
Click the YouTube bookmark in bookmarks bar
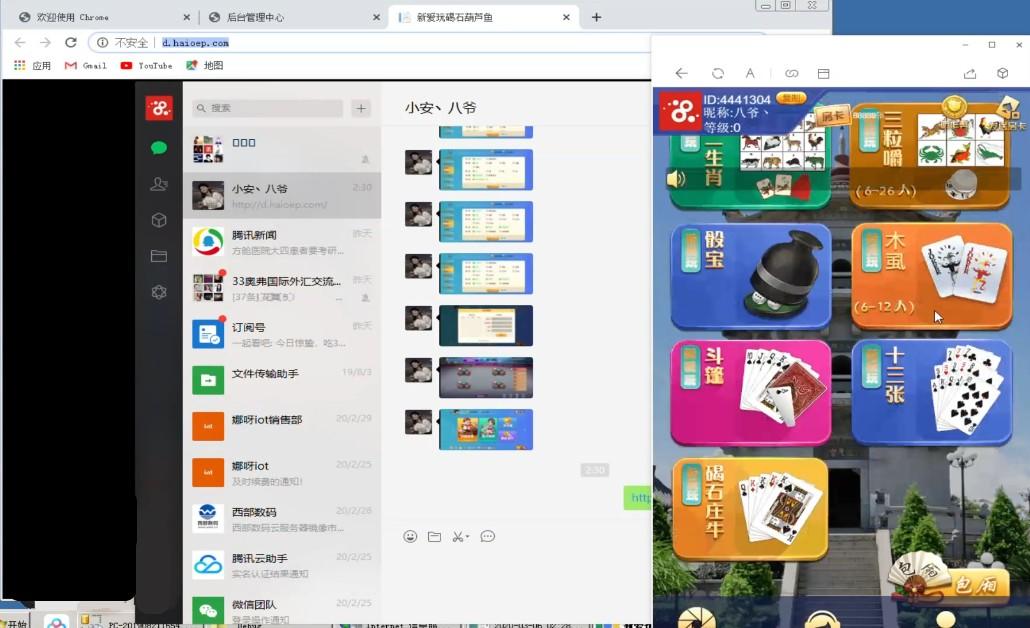click(x=146, y=66)
